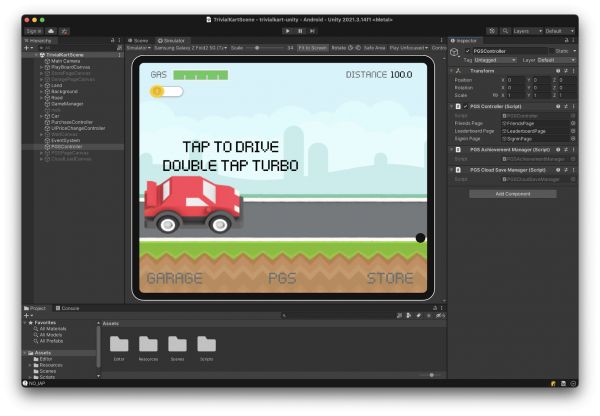
Task: Toggle the Static checkbox label
Action: [562, 51]
